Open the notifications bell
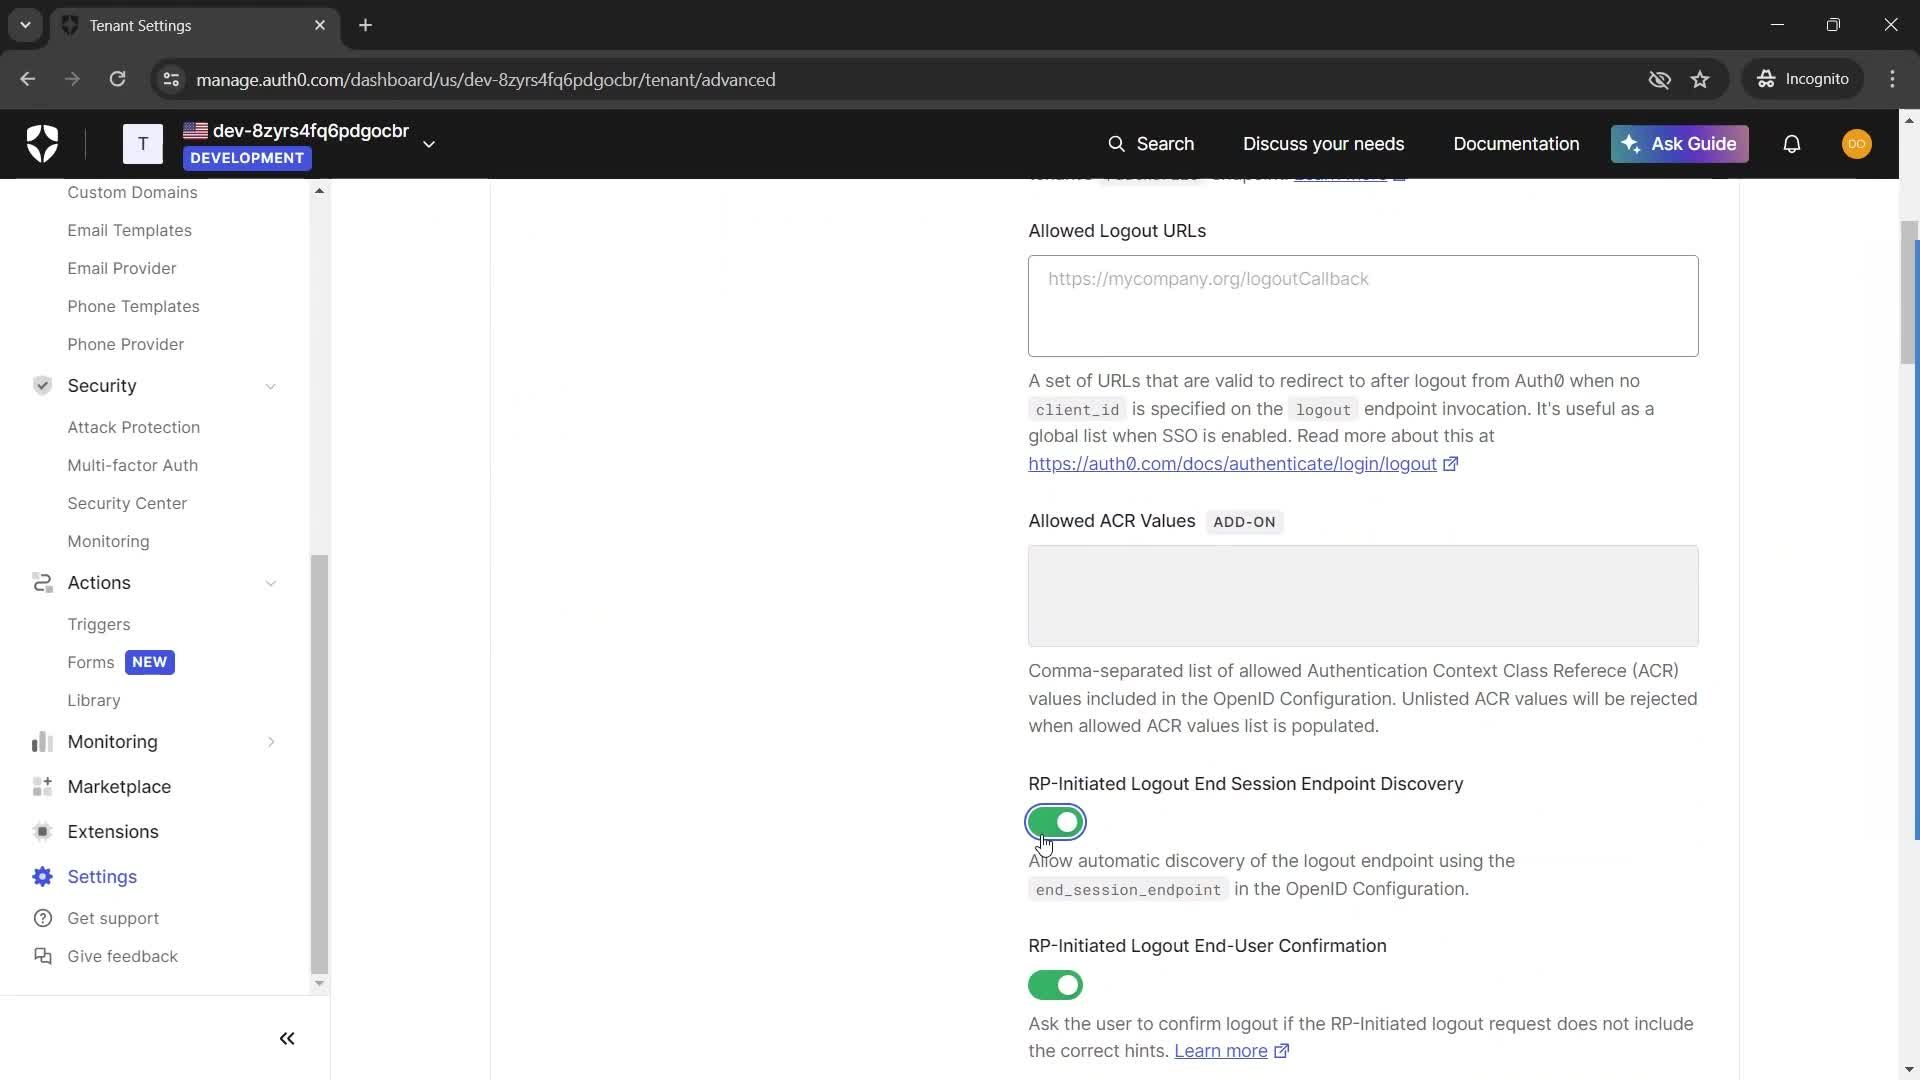 [1791, 144]
